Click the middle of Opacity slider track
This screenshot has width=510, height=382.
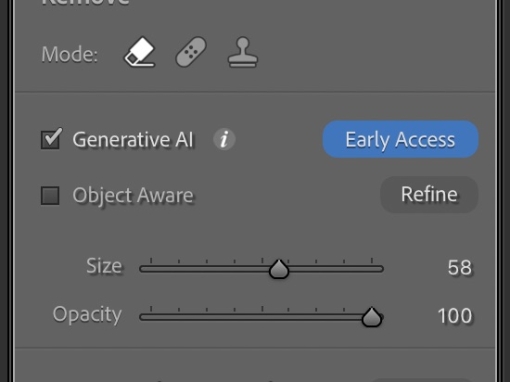261,317
